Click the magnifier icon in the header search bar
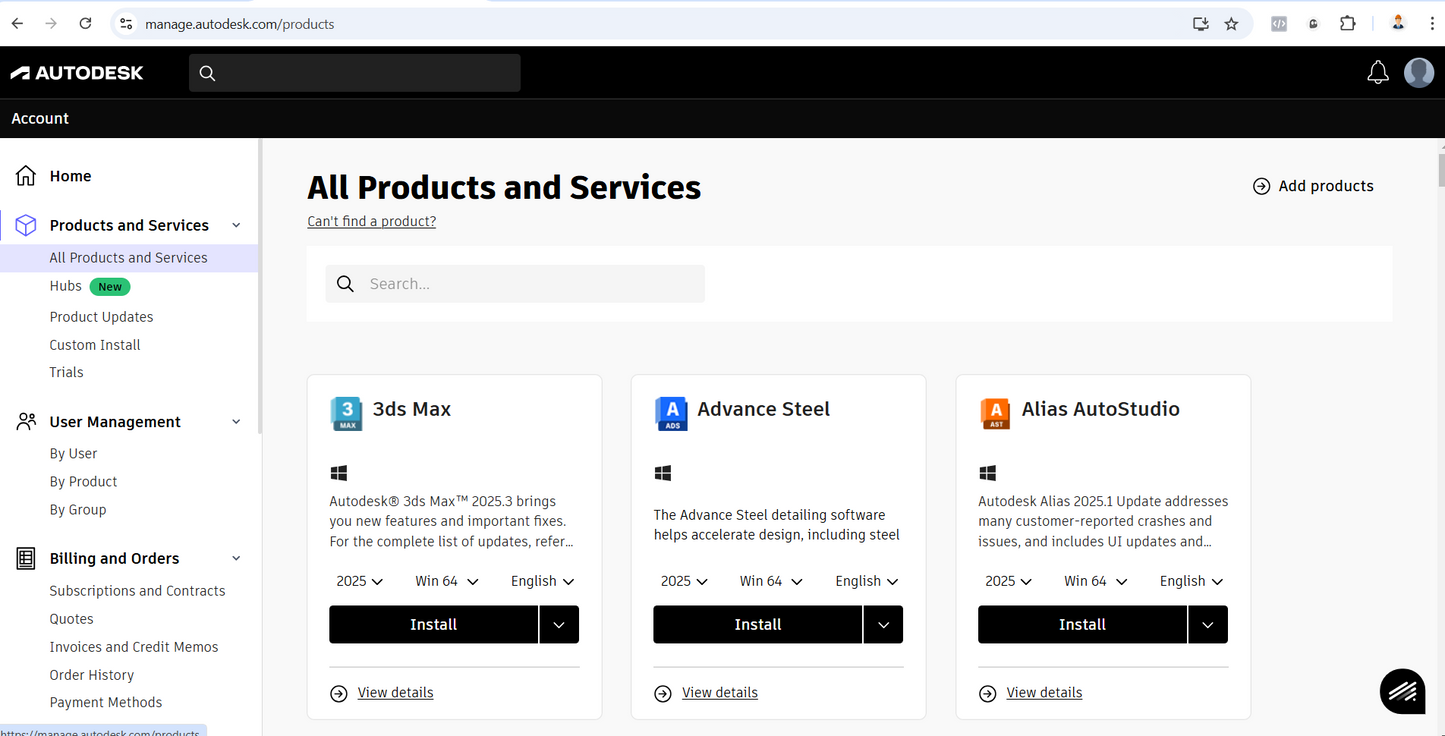The height and width of the screenshot is (736, 1445). [x=207, y=73]
